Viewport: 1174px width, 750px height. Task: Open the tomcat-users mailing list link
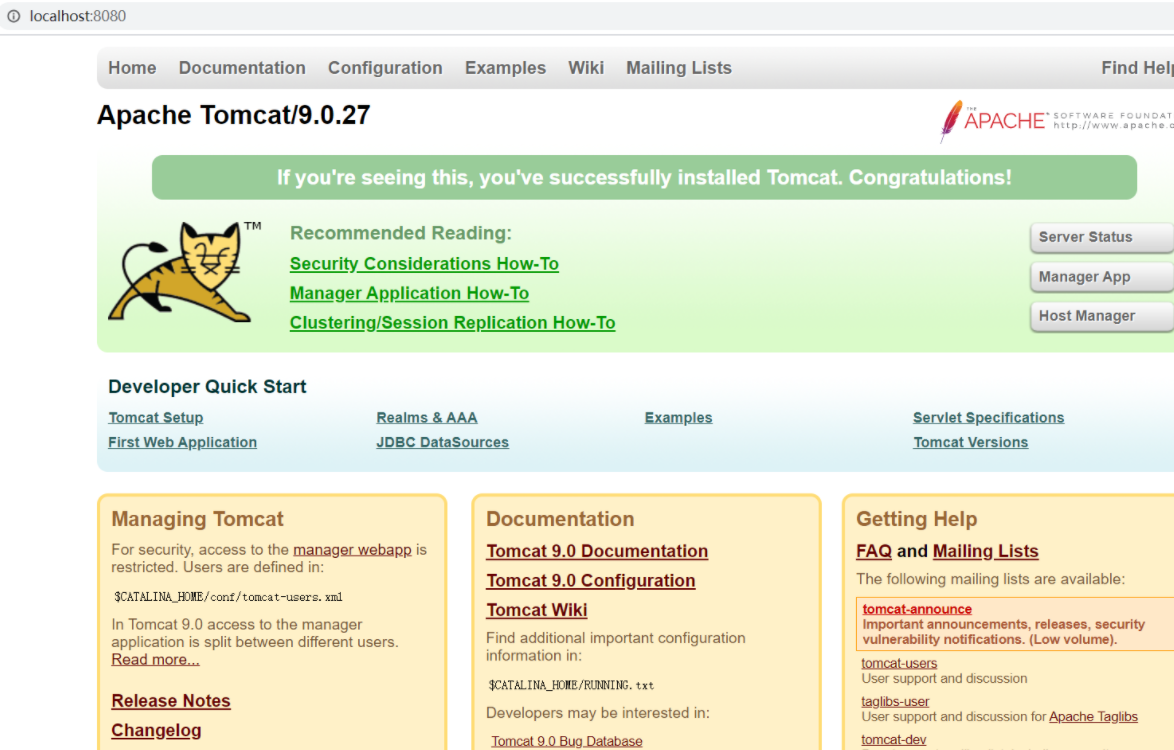click(898, 663)
